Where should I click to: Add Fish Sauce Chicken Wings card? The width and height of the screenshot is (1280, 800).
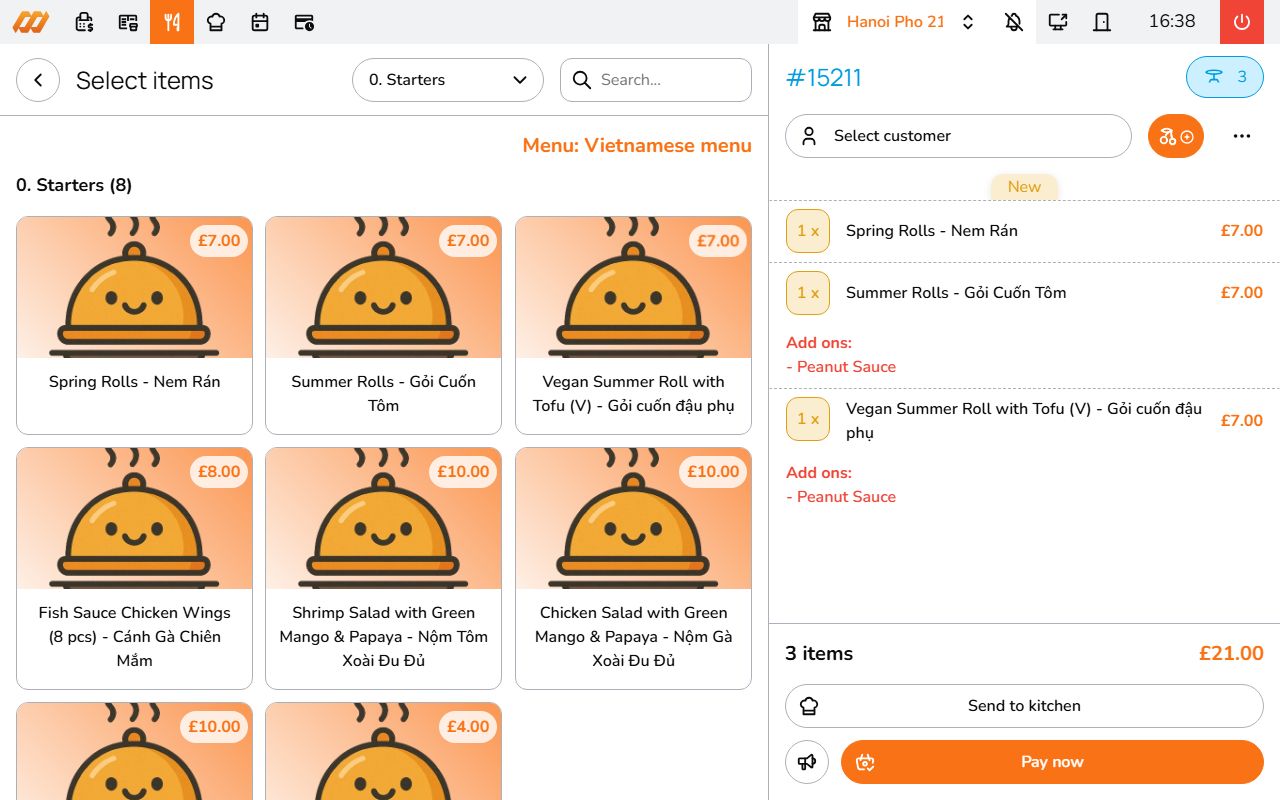pos(134,568)
